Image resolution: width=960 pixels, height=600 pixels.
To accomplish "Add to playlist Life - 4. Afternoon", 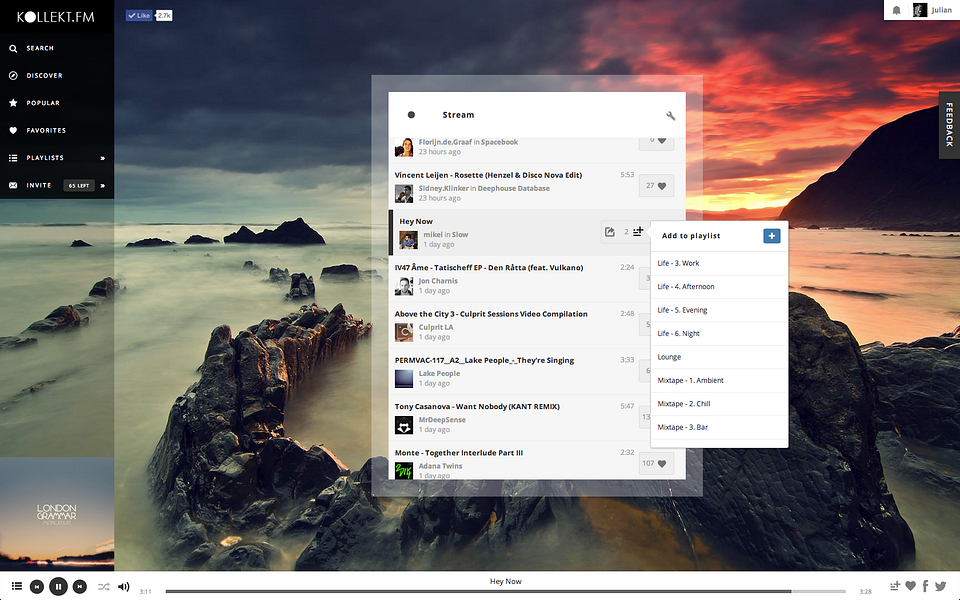I will coord(719,287).
